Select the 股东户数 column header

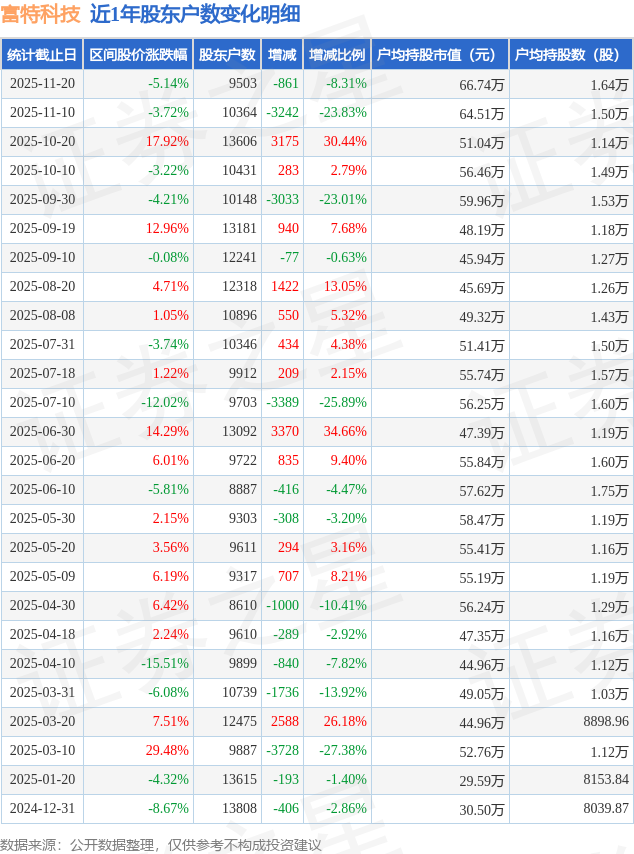tap(227, 55)
